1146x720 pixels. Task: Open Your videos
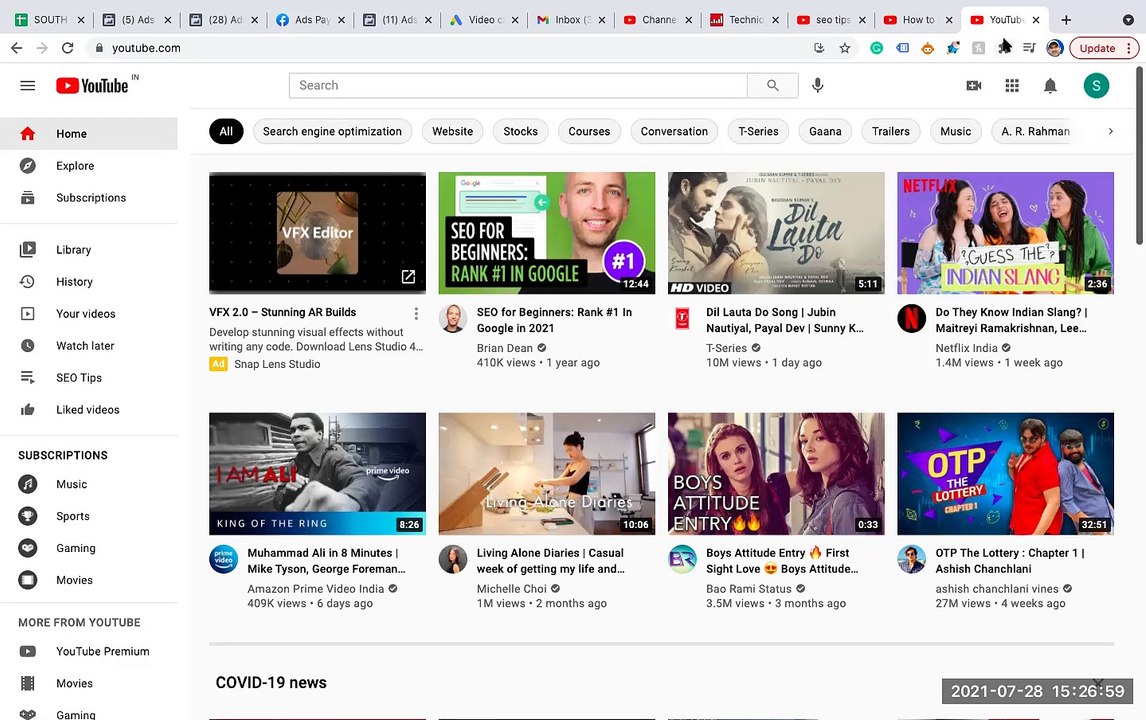tap(88, 314)
